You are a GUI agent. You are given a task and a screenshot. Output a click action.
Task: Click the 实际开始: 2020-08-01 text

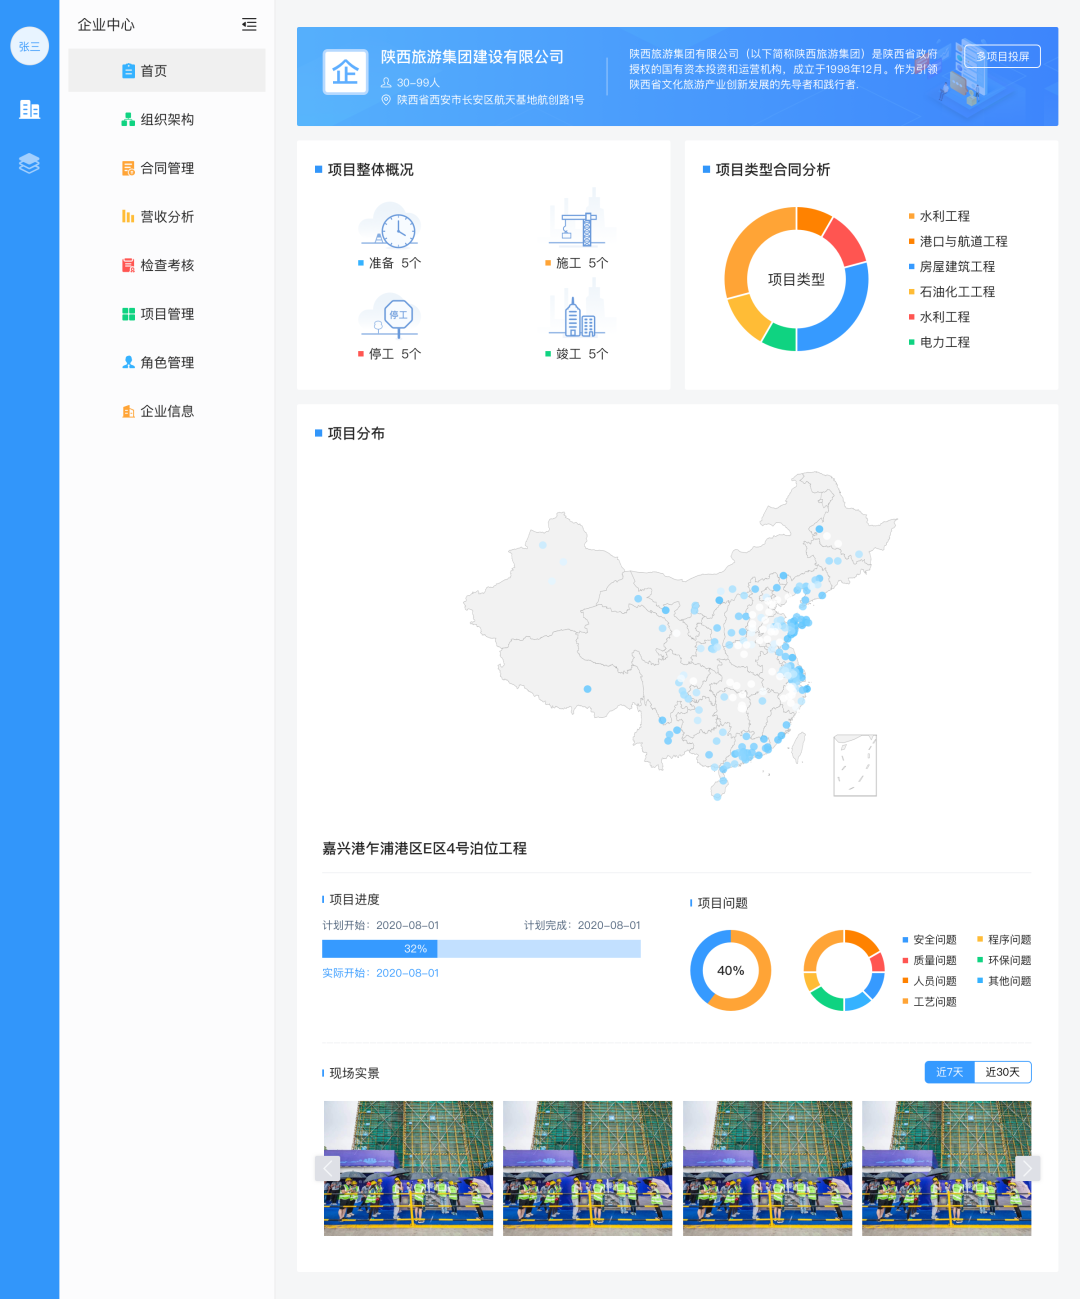click(380, 973)
